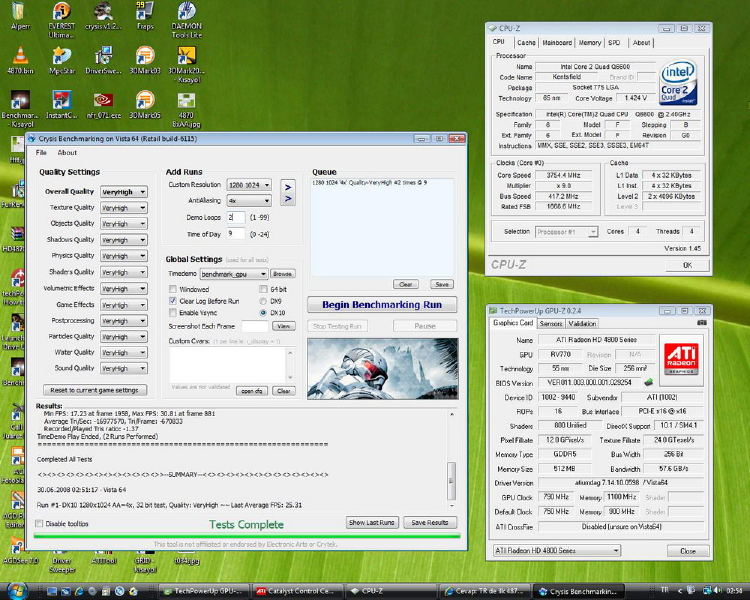The image size is (750, 600).
Task: Switch to CPU-Z Memory tab
Action: [x=590, y=43]
